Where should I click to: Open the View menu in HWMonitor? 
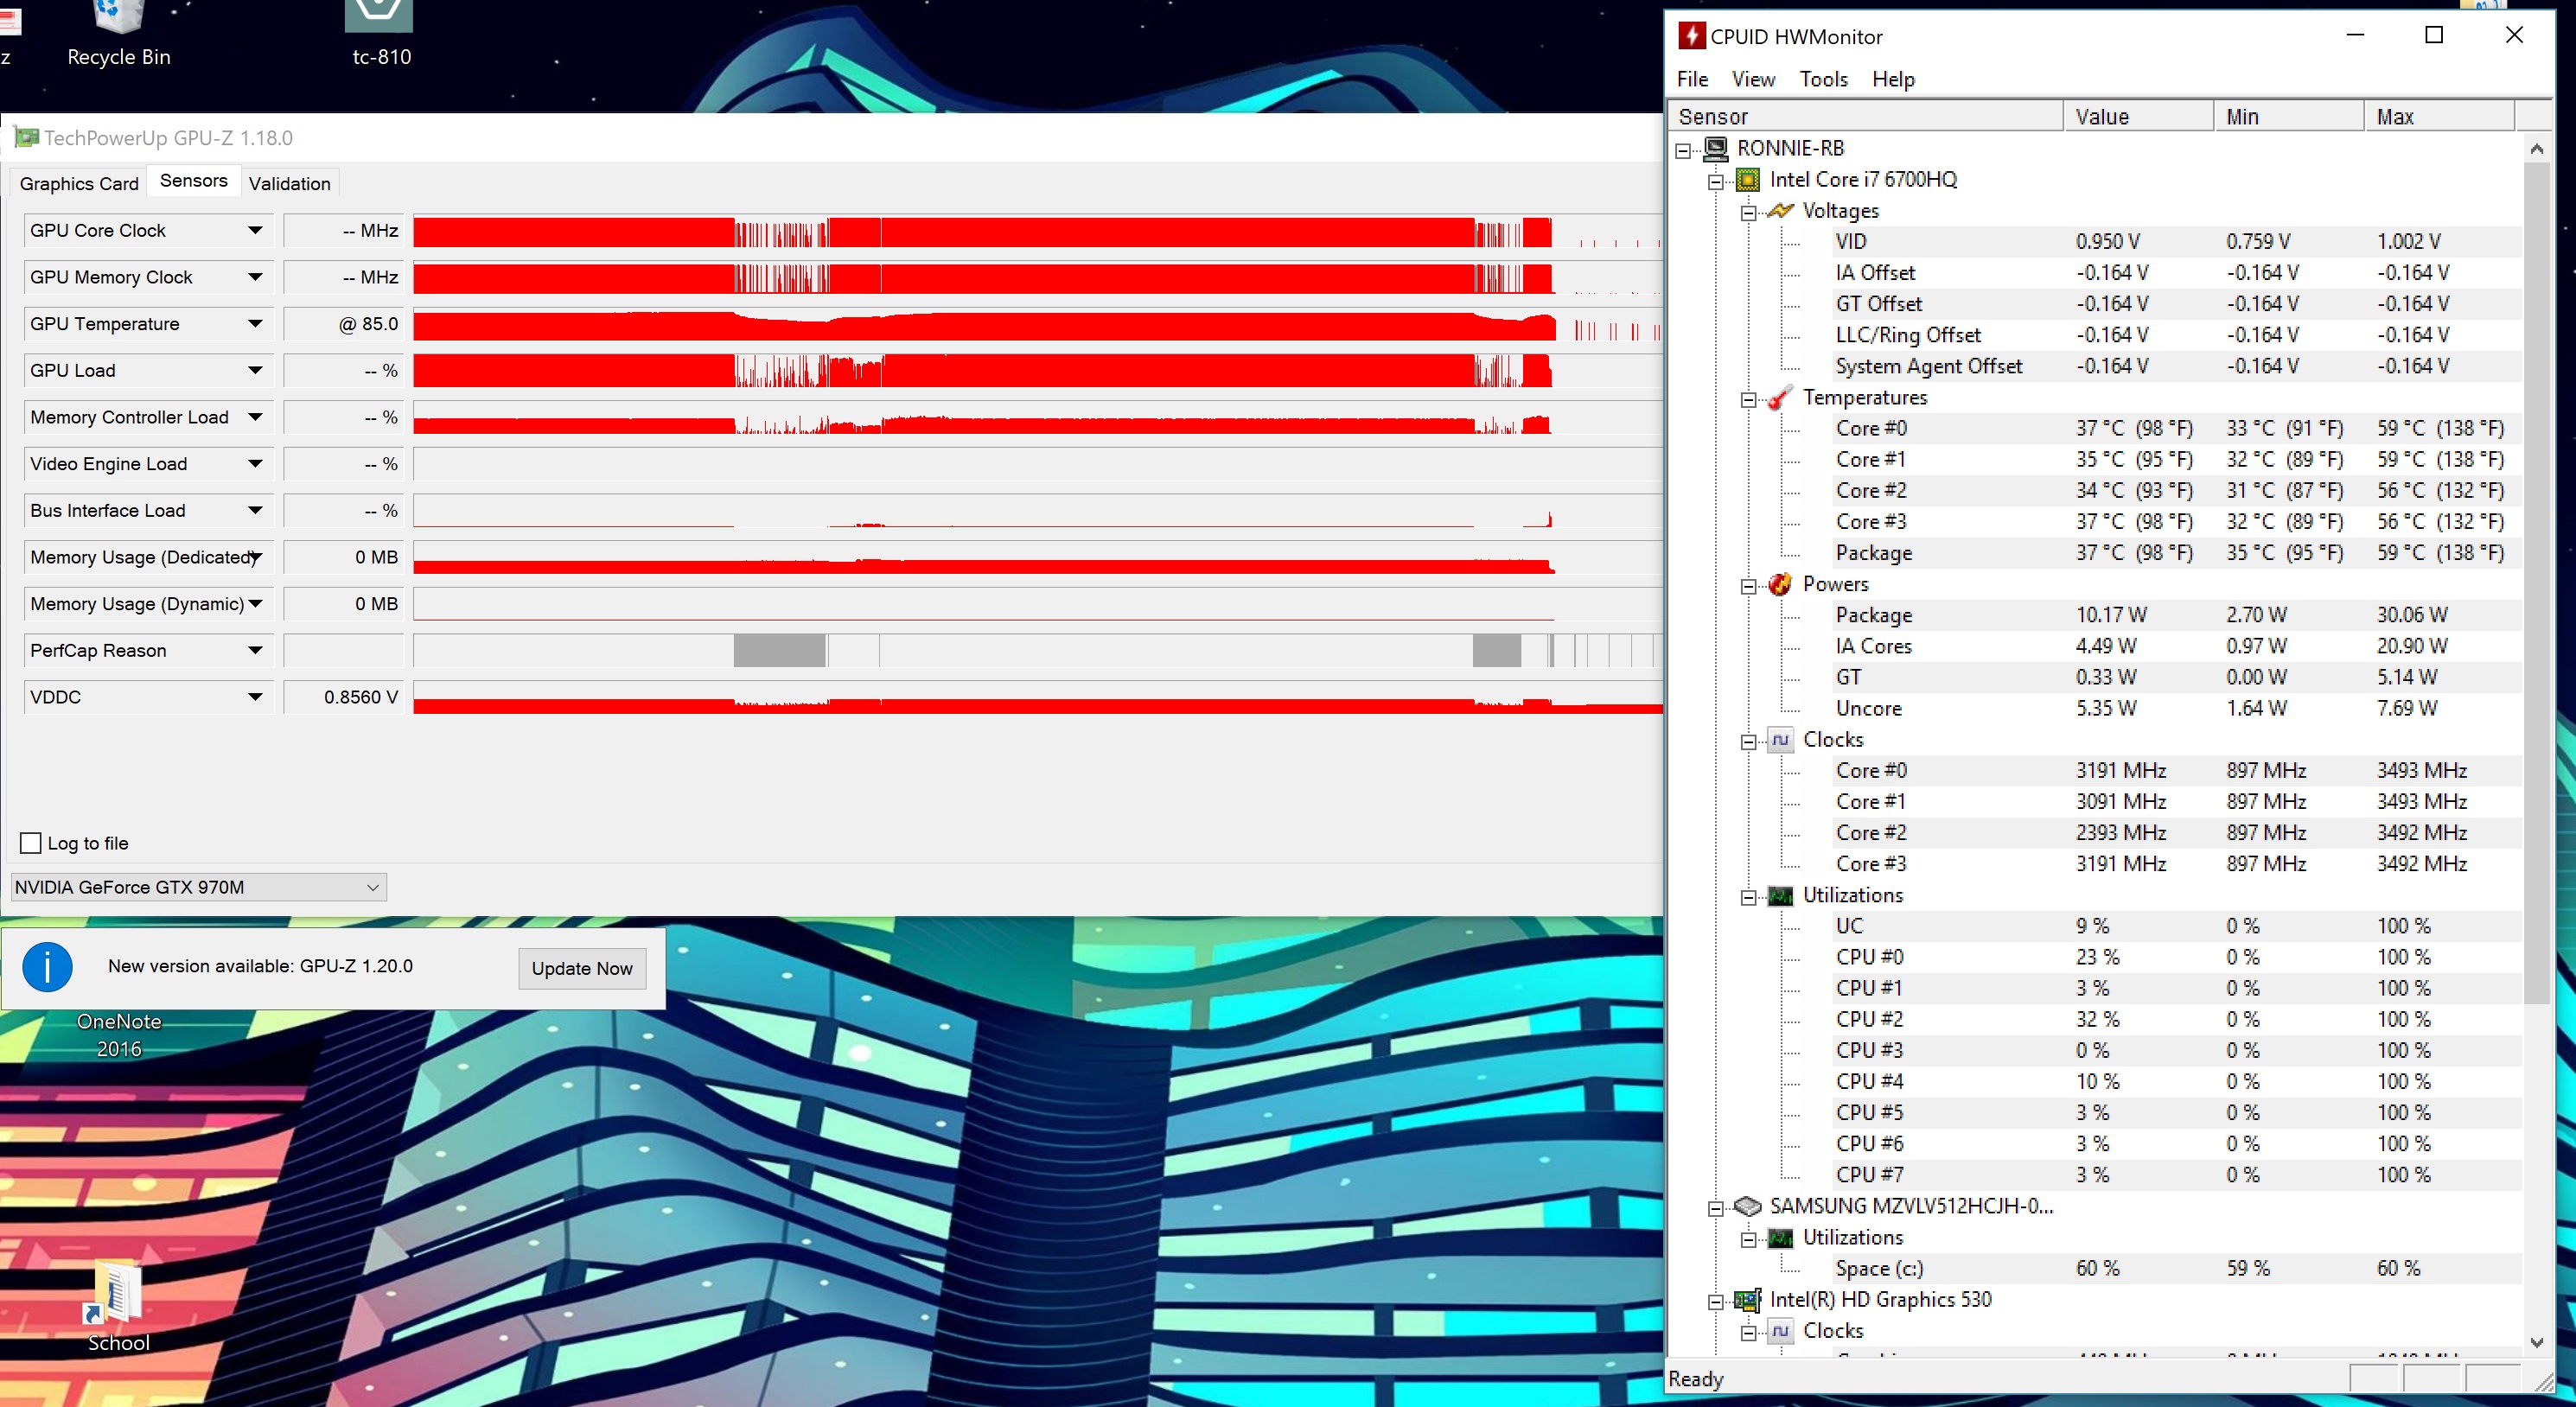1753,79
